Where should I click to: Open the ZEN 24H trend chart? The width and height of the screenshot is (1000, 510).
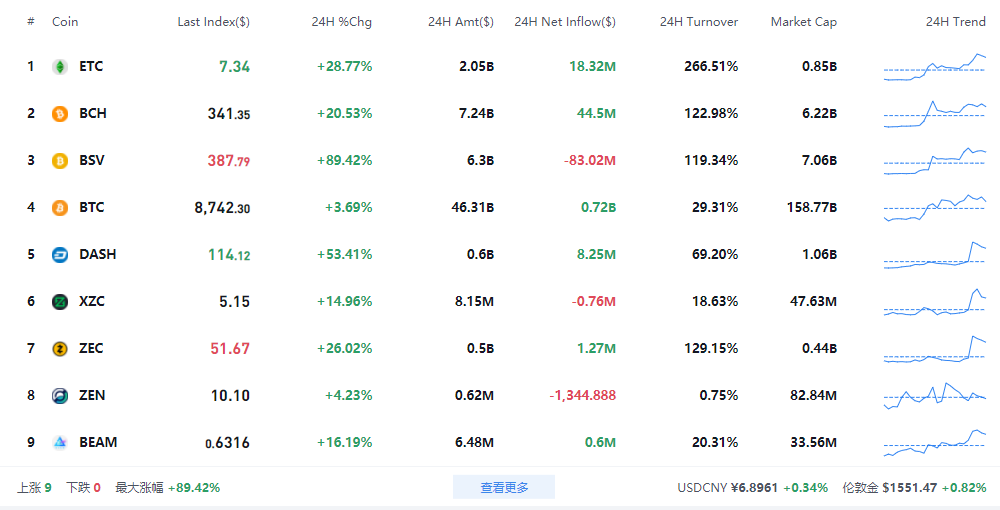pyautogui.click(x=934, y=396)
